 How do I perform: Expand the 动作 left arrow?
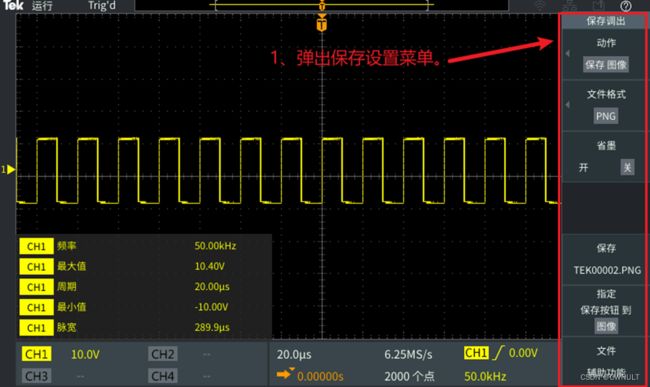pos(568,53)
